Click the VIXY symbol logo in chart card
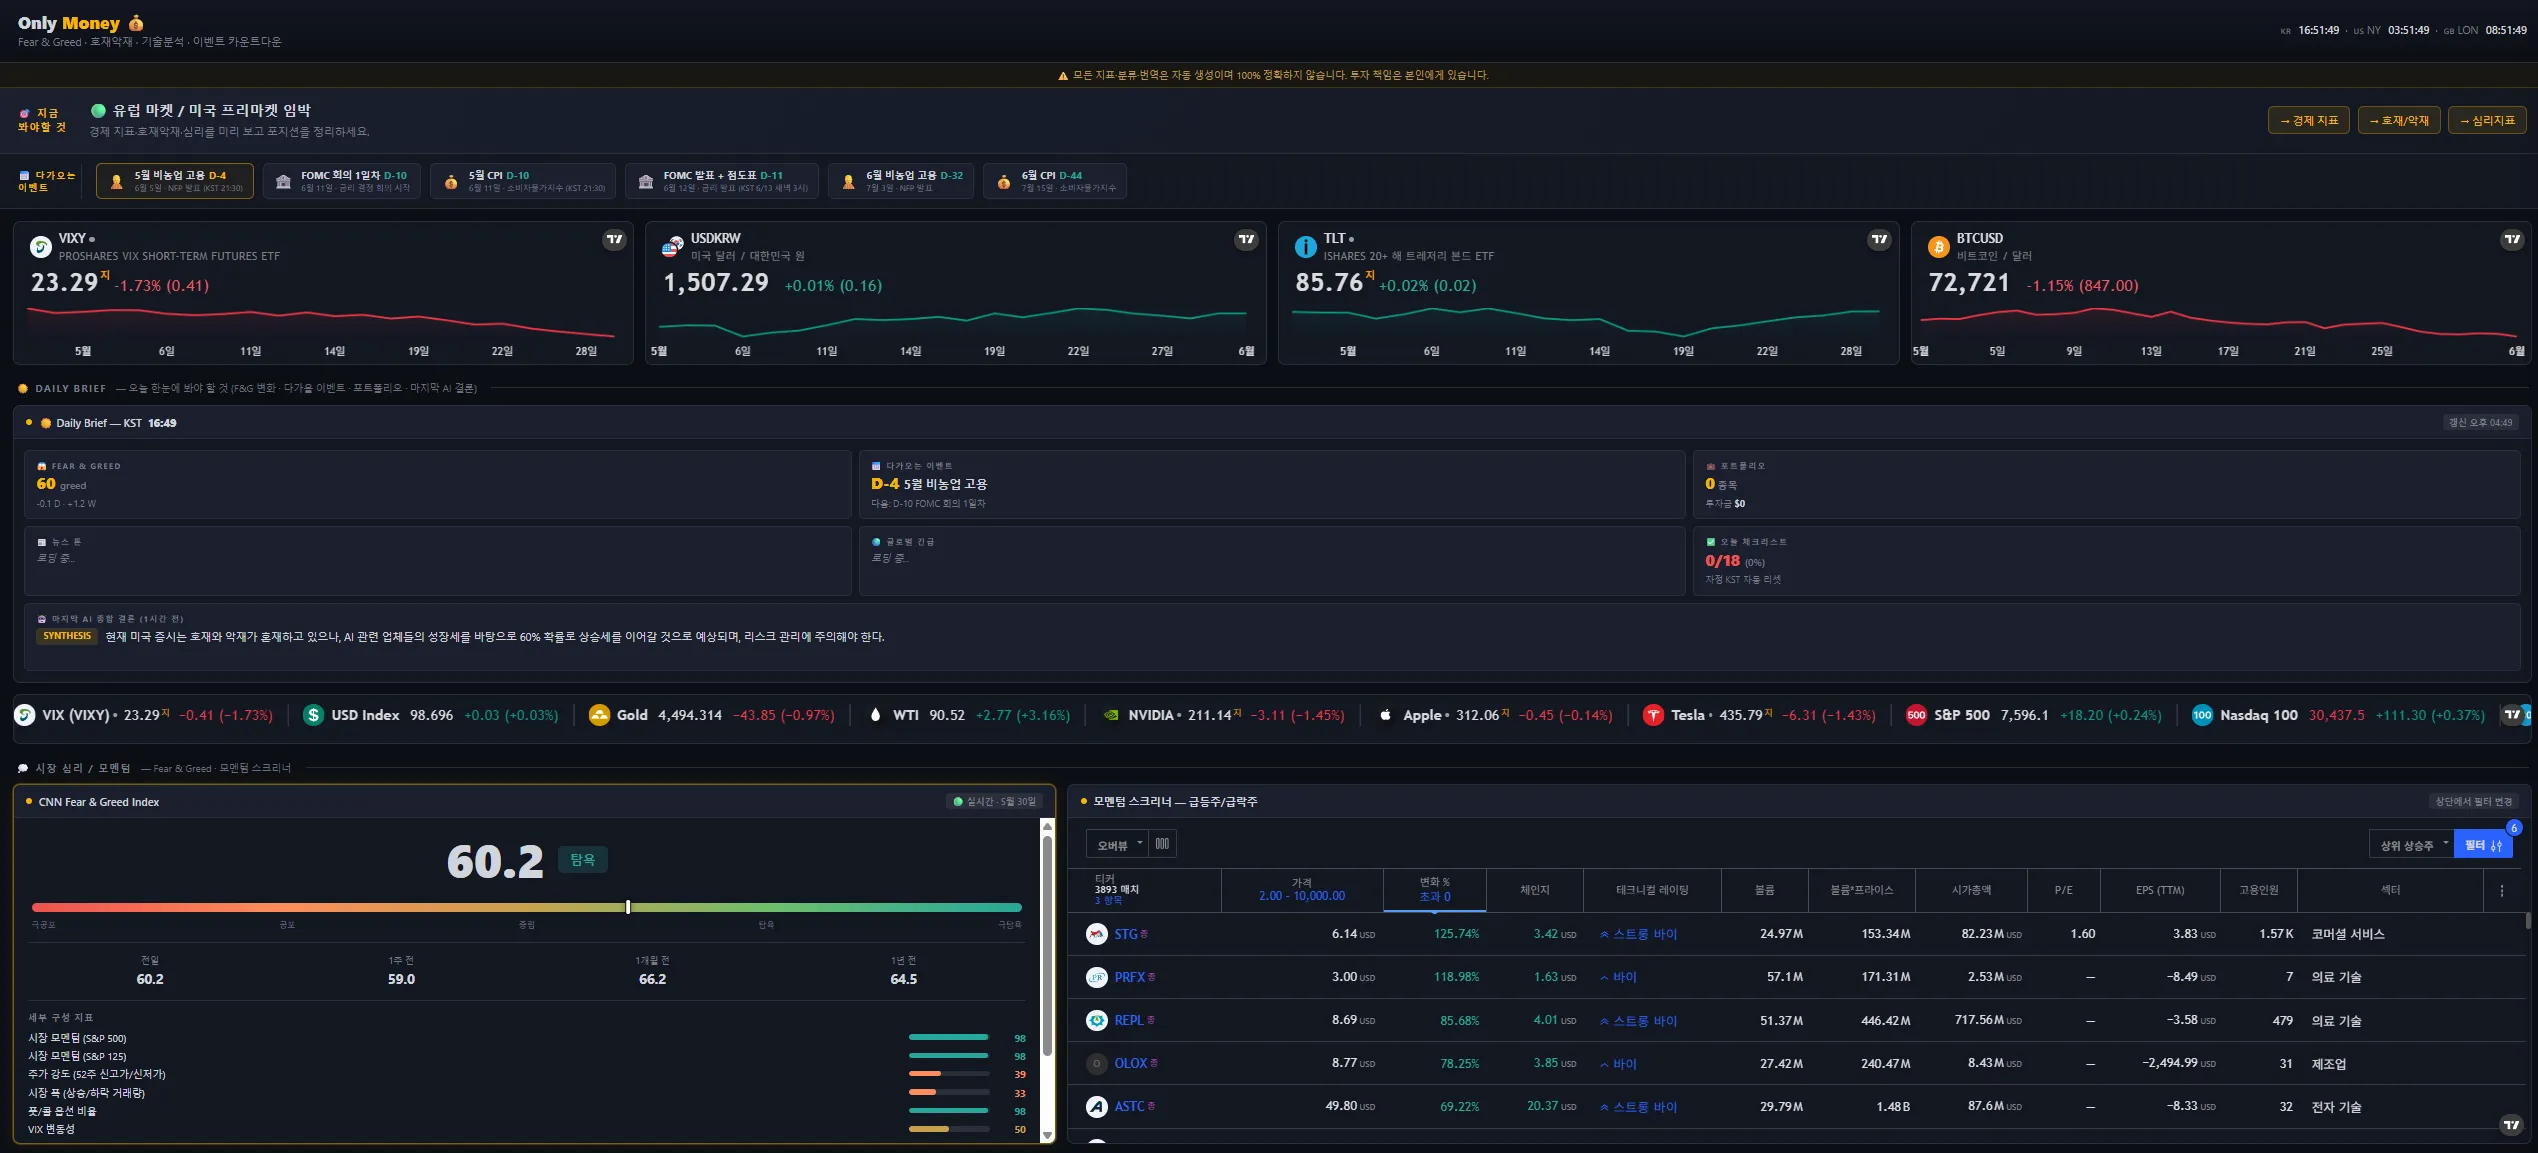2538x1153 pixels. [41, 246]
